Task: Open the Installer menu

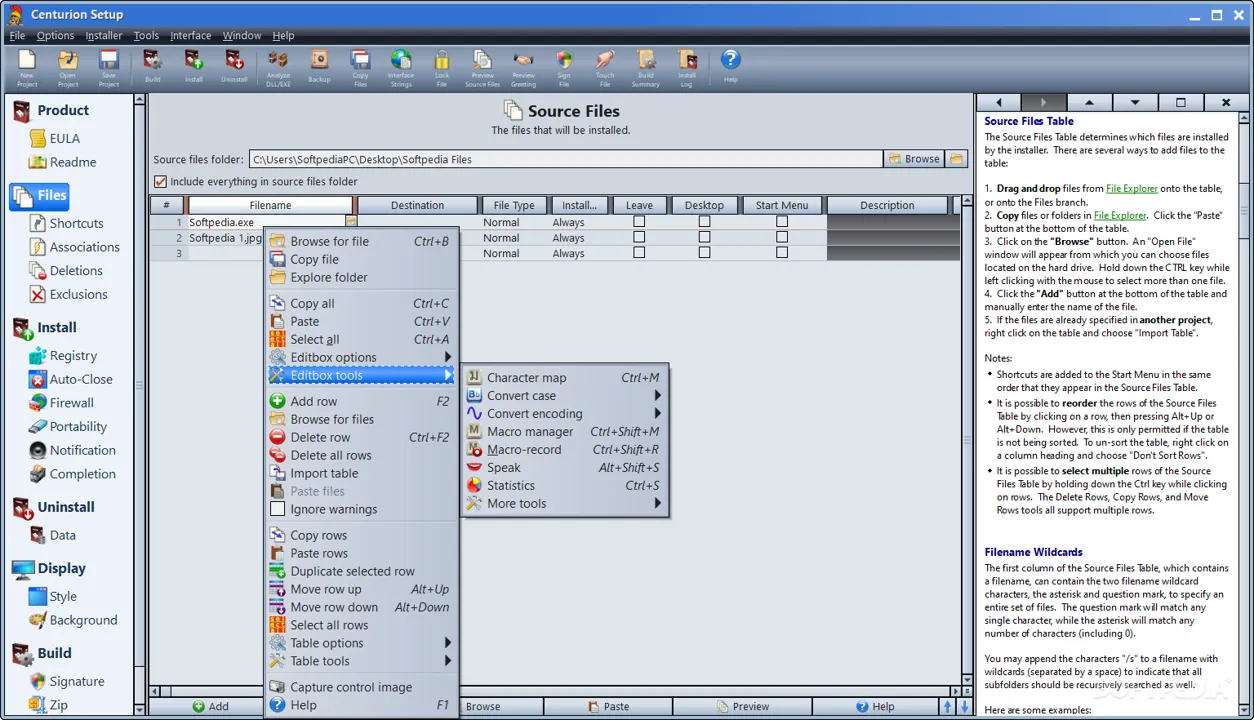Action: coord(104,35)
